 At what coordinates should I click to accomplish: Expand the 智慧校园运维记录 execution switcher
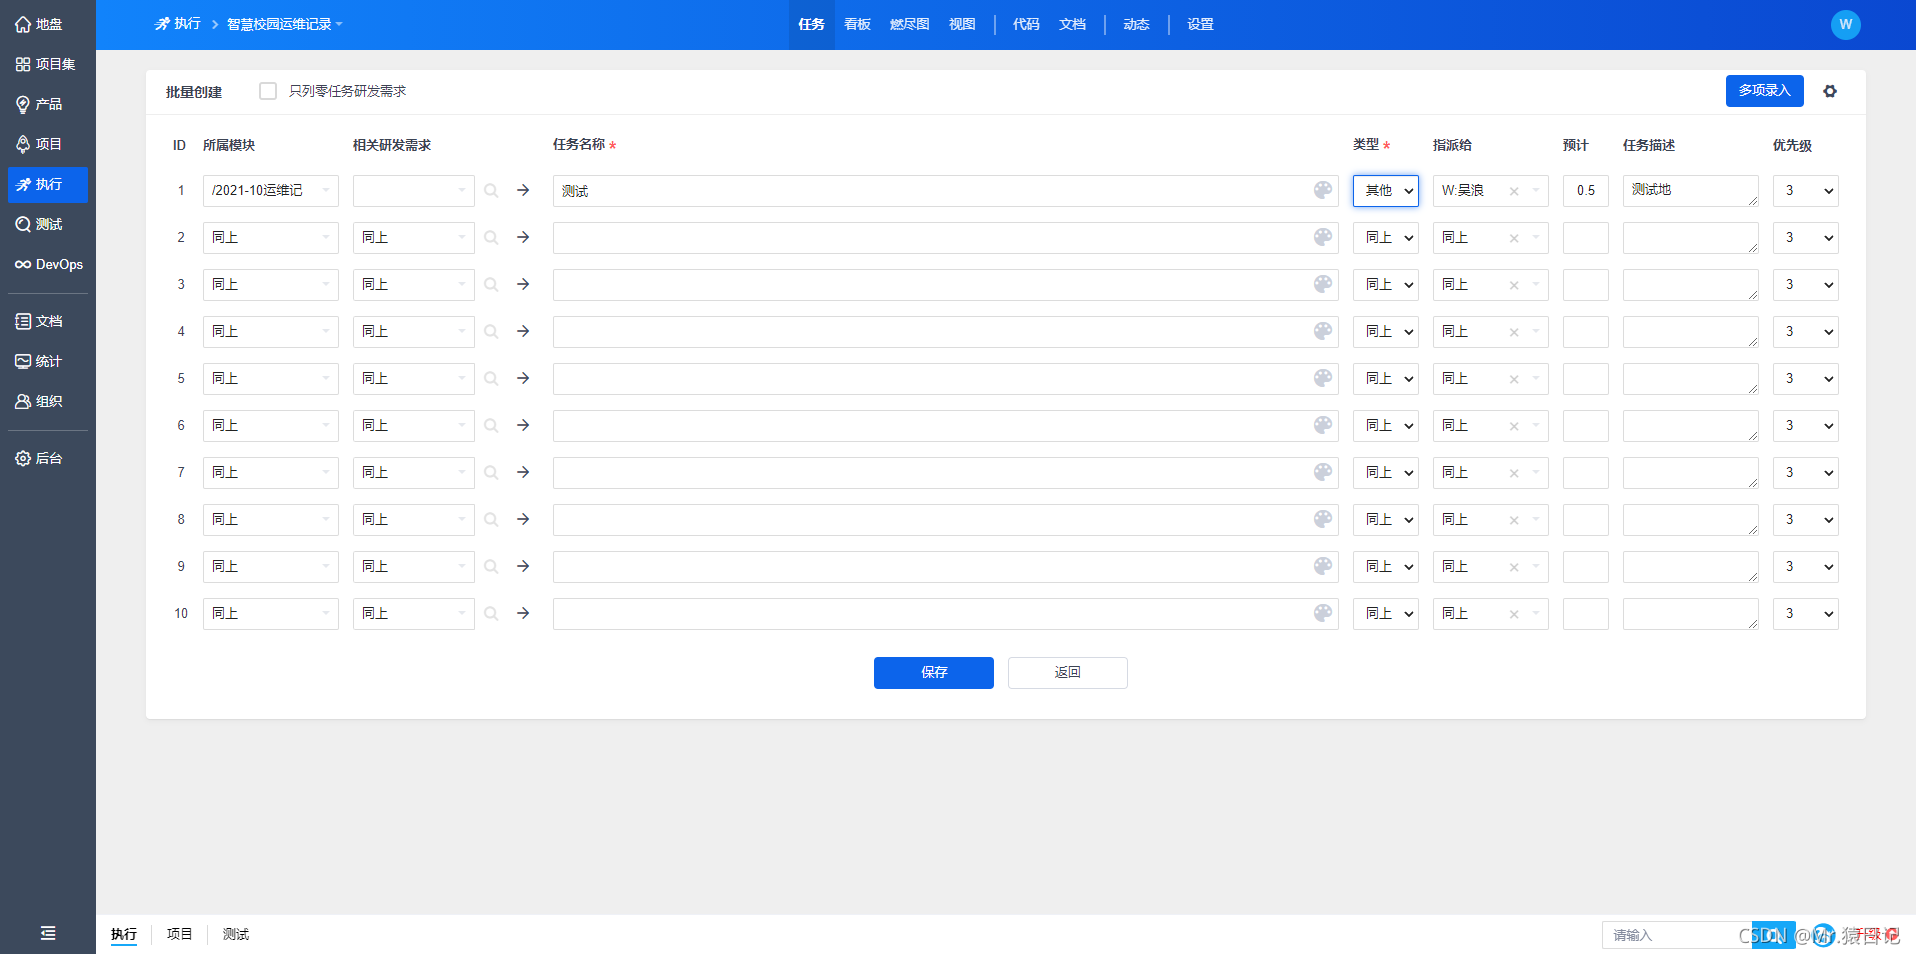tap(285, 24)
